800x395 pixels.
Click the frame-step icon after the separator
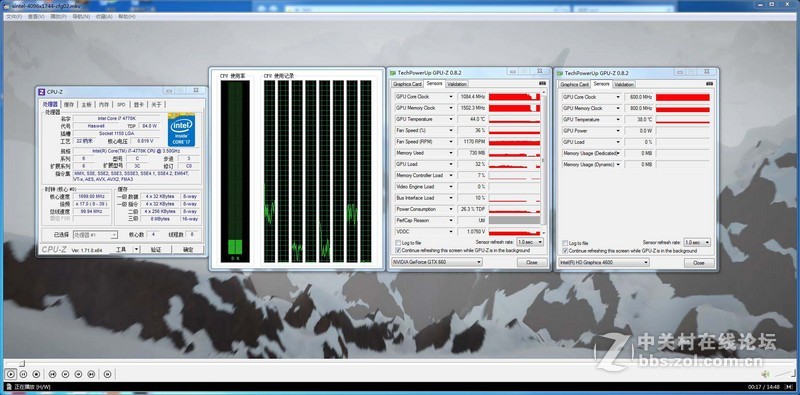107,374
